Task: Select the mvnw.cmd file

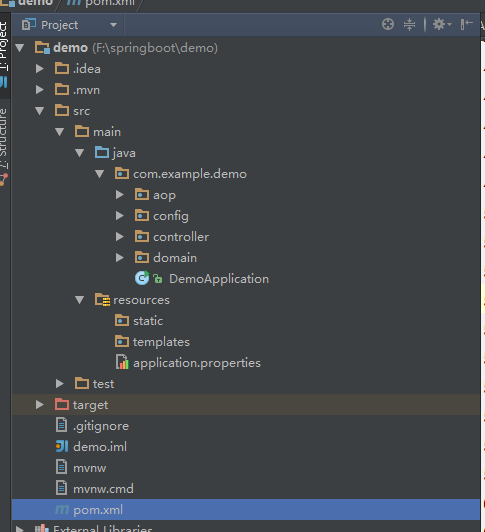Action: point(103,489)
